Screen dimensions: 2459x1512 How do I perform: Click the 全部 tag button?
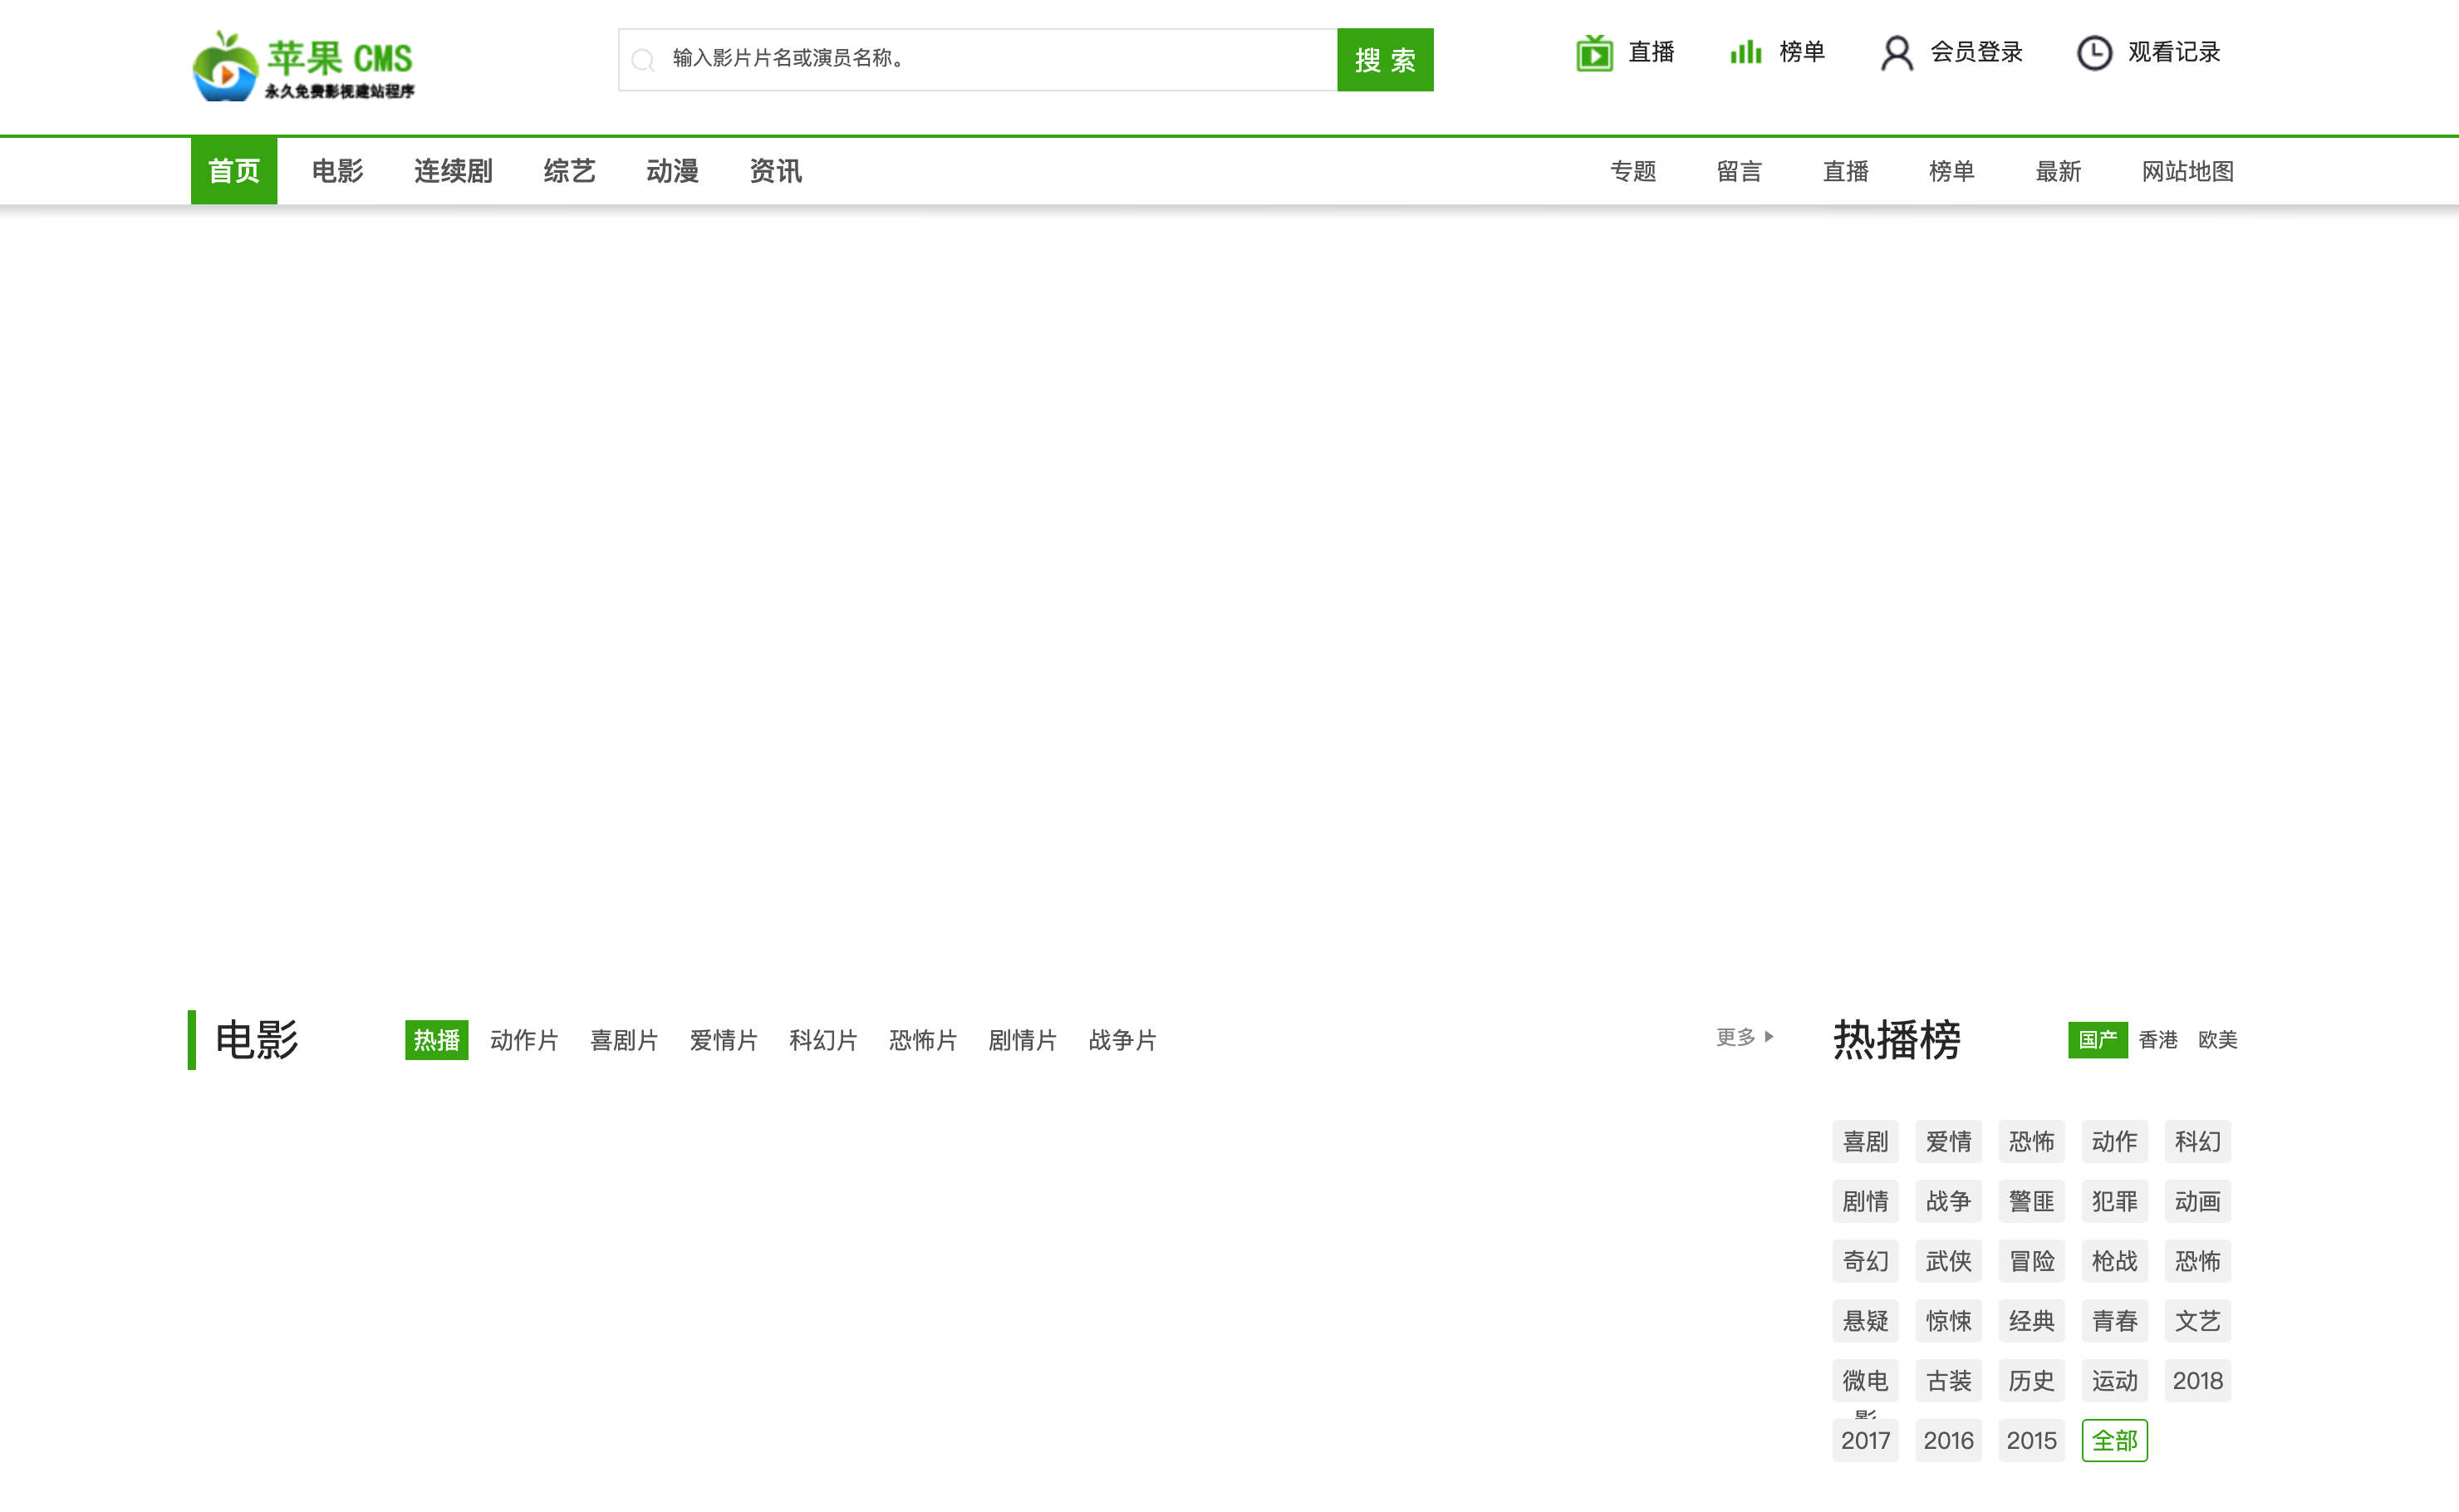coord(2114,1441)
